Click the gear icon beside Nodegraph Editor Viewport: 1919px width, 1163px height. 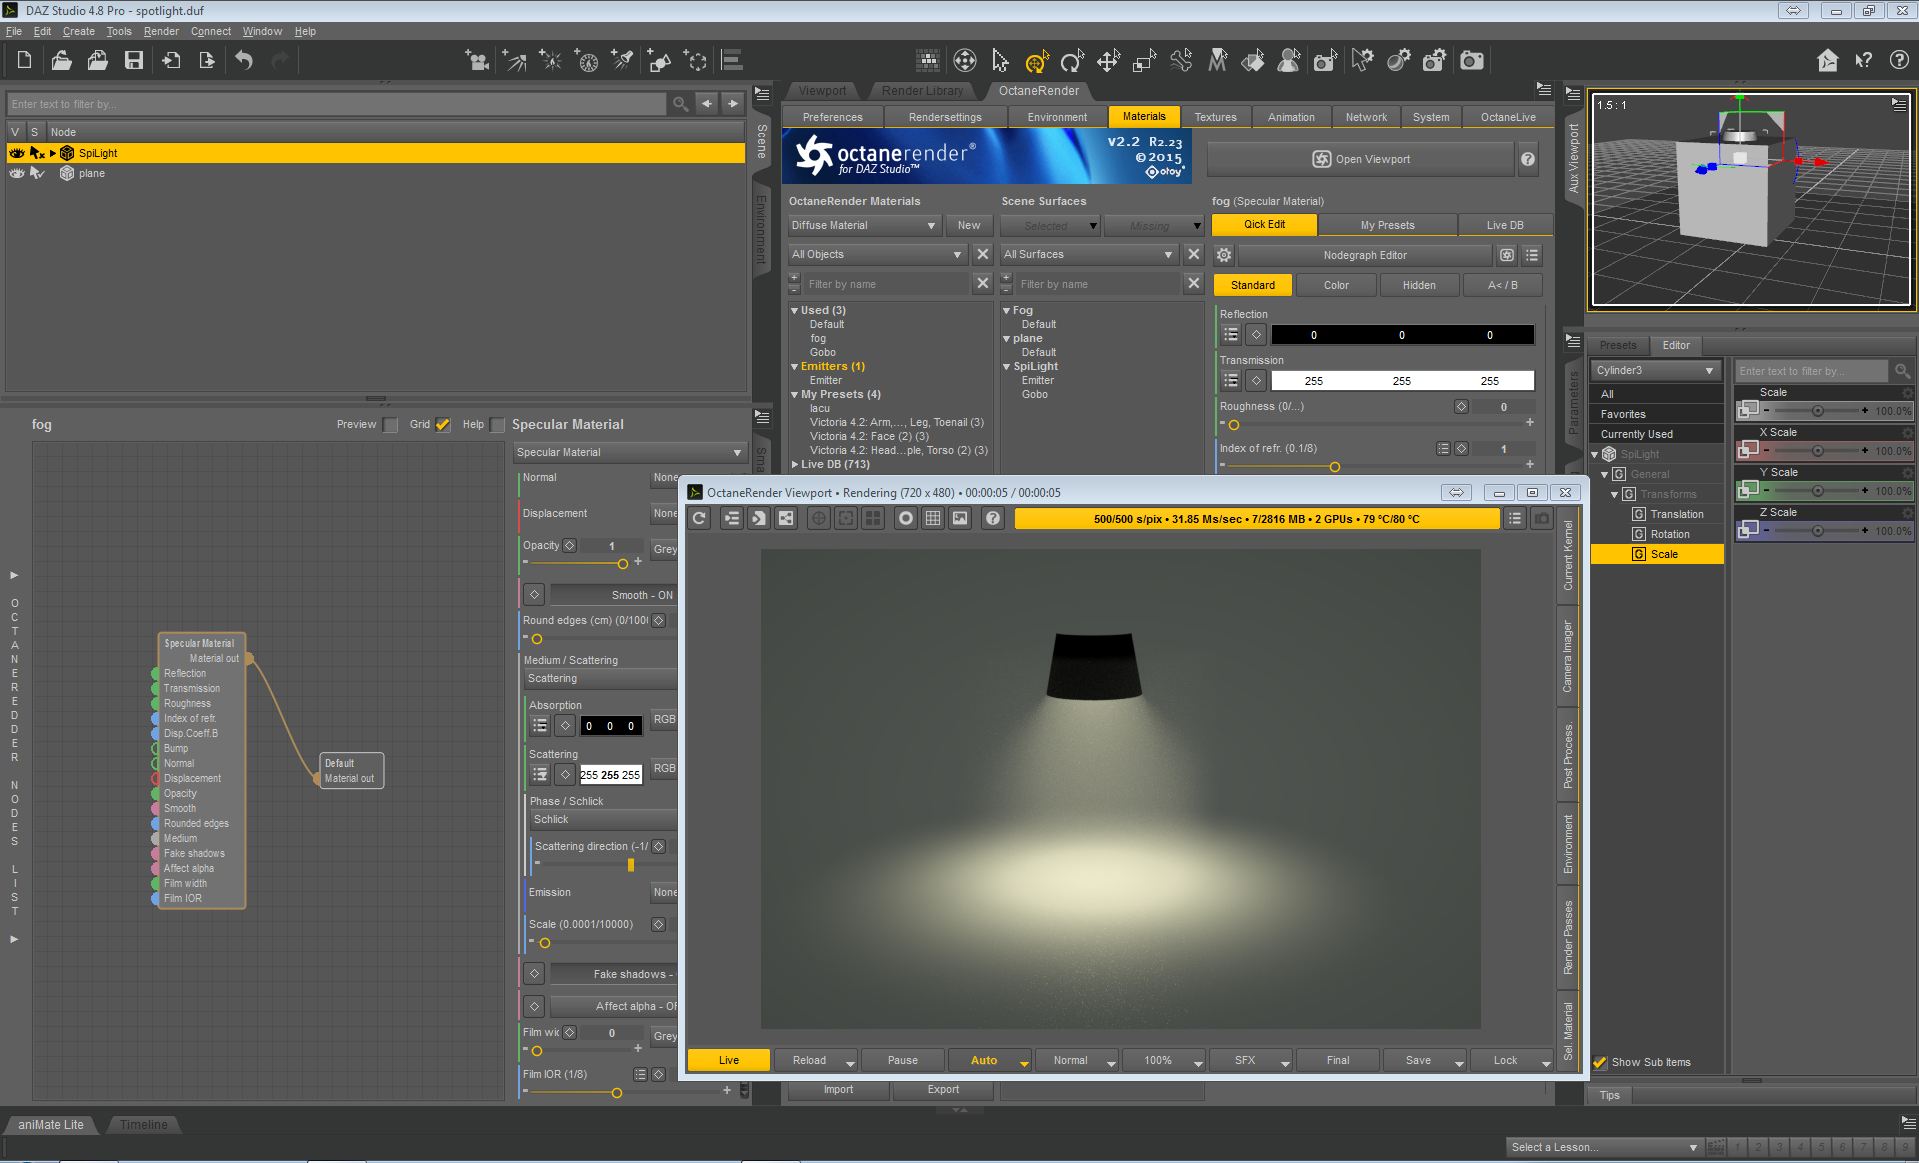pos(1223,255)
